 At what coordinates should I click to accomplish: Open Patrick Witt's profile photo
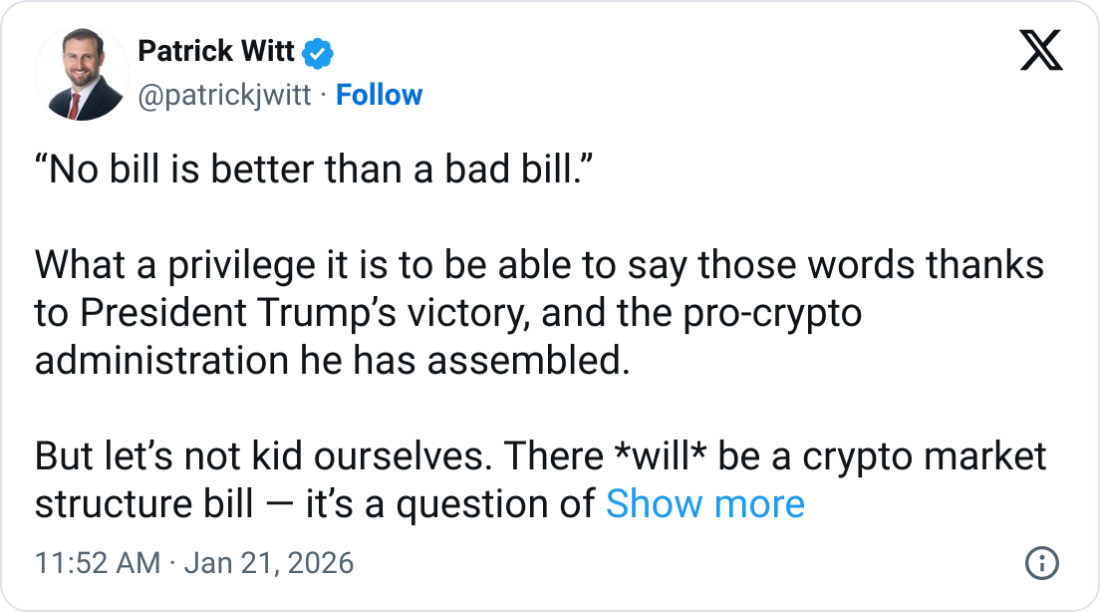tap(82, 73)
